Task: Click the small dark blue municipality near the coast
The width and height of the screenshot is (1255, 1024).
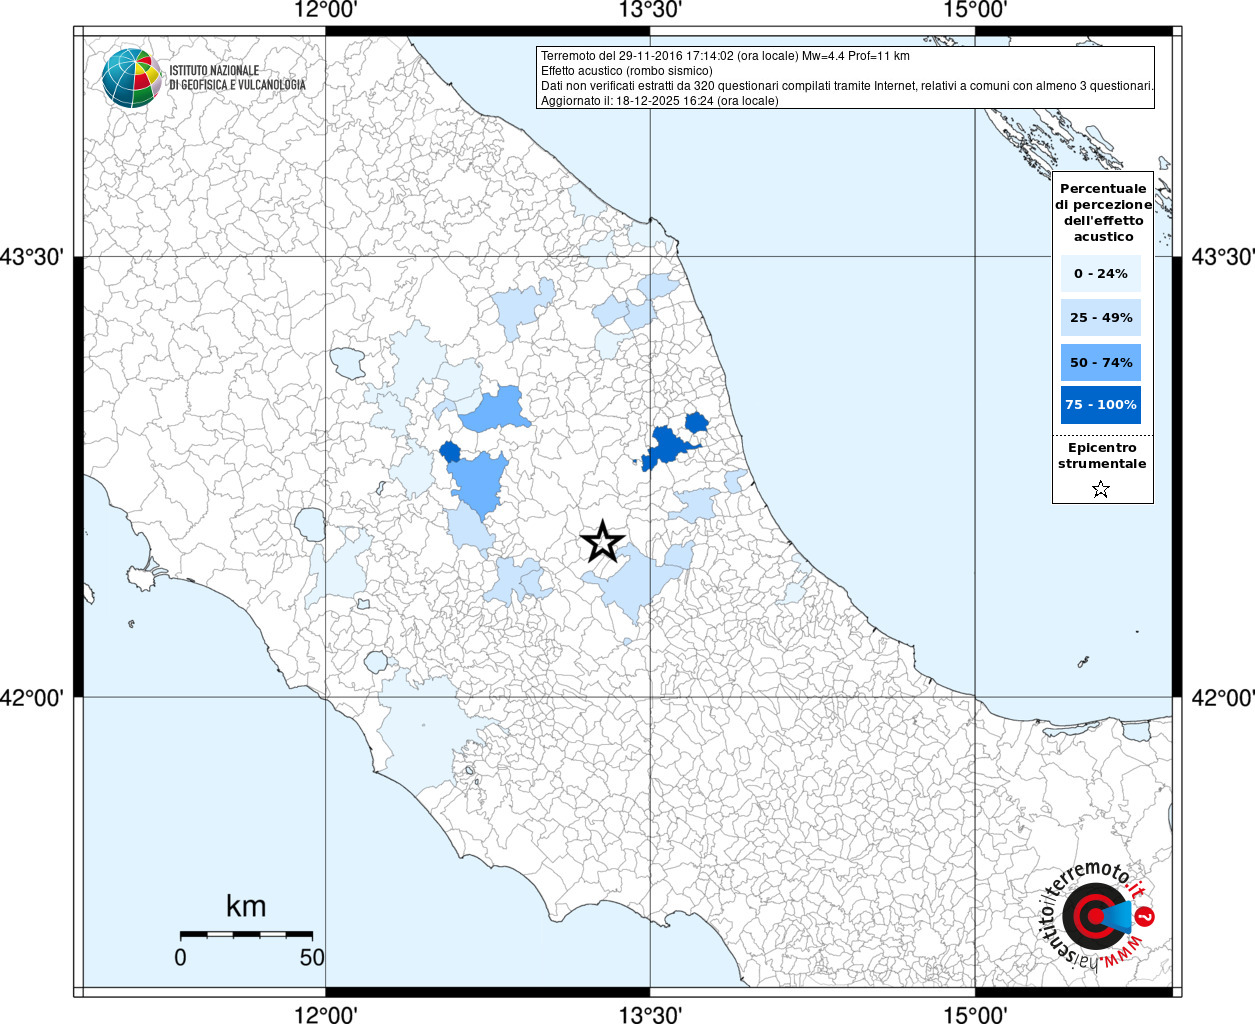Action: [x=696, y=423]
